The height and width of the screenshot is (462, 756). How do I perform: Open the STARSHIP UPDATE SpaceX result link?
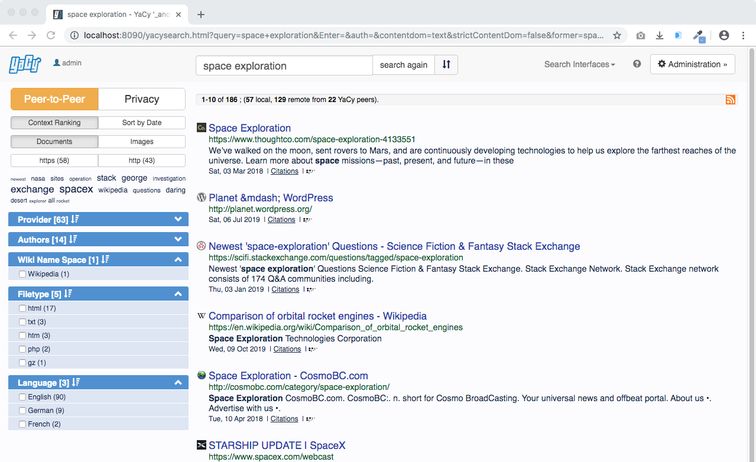tap(270, 444)
